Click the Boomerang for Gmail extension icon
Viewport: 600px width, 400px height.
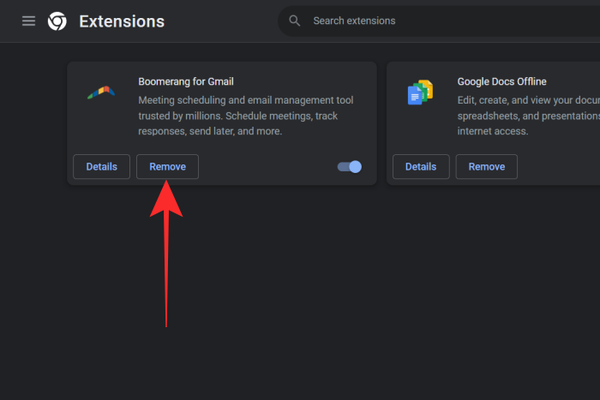[x=100, y=93]
